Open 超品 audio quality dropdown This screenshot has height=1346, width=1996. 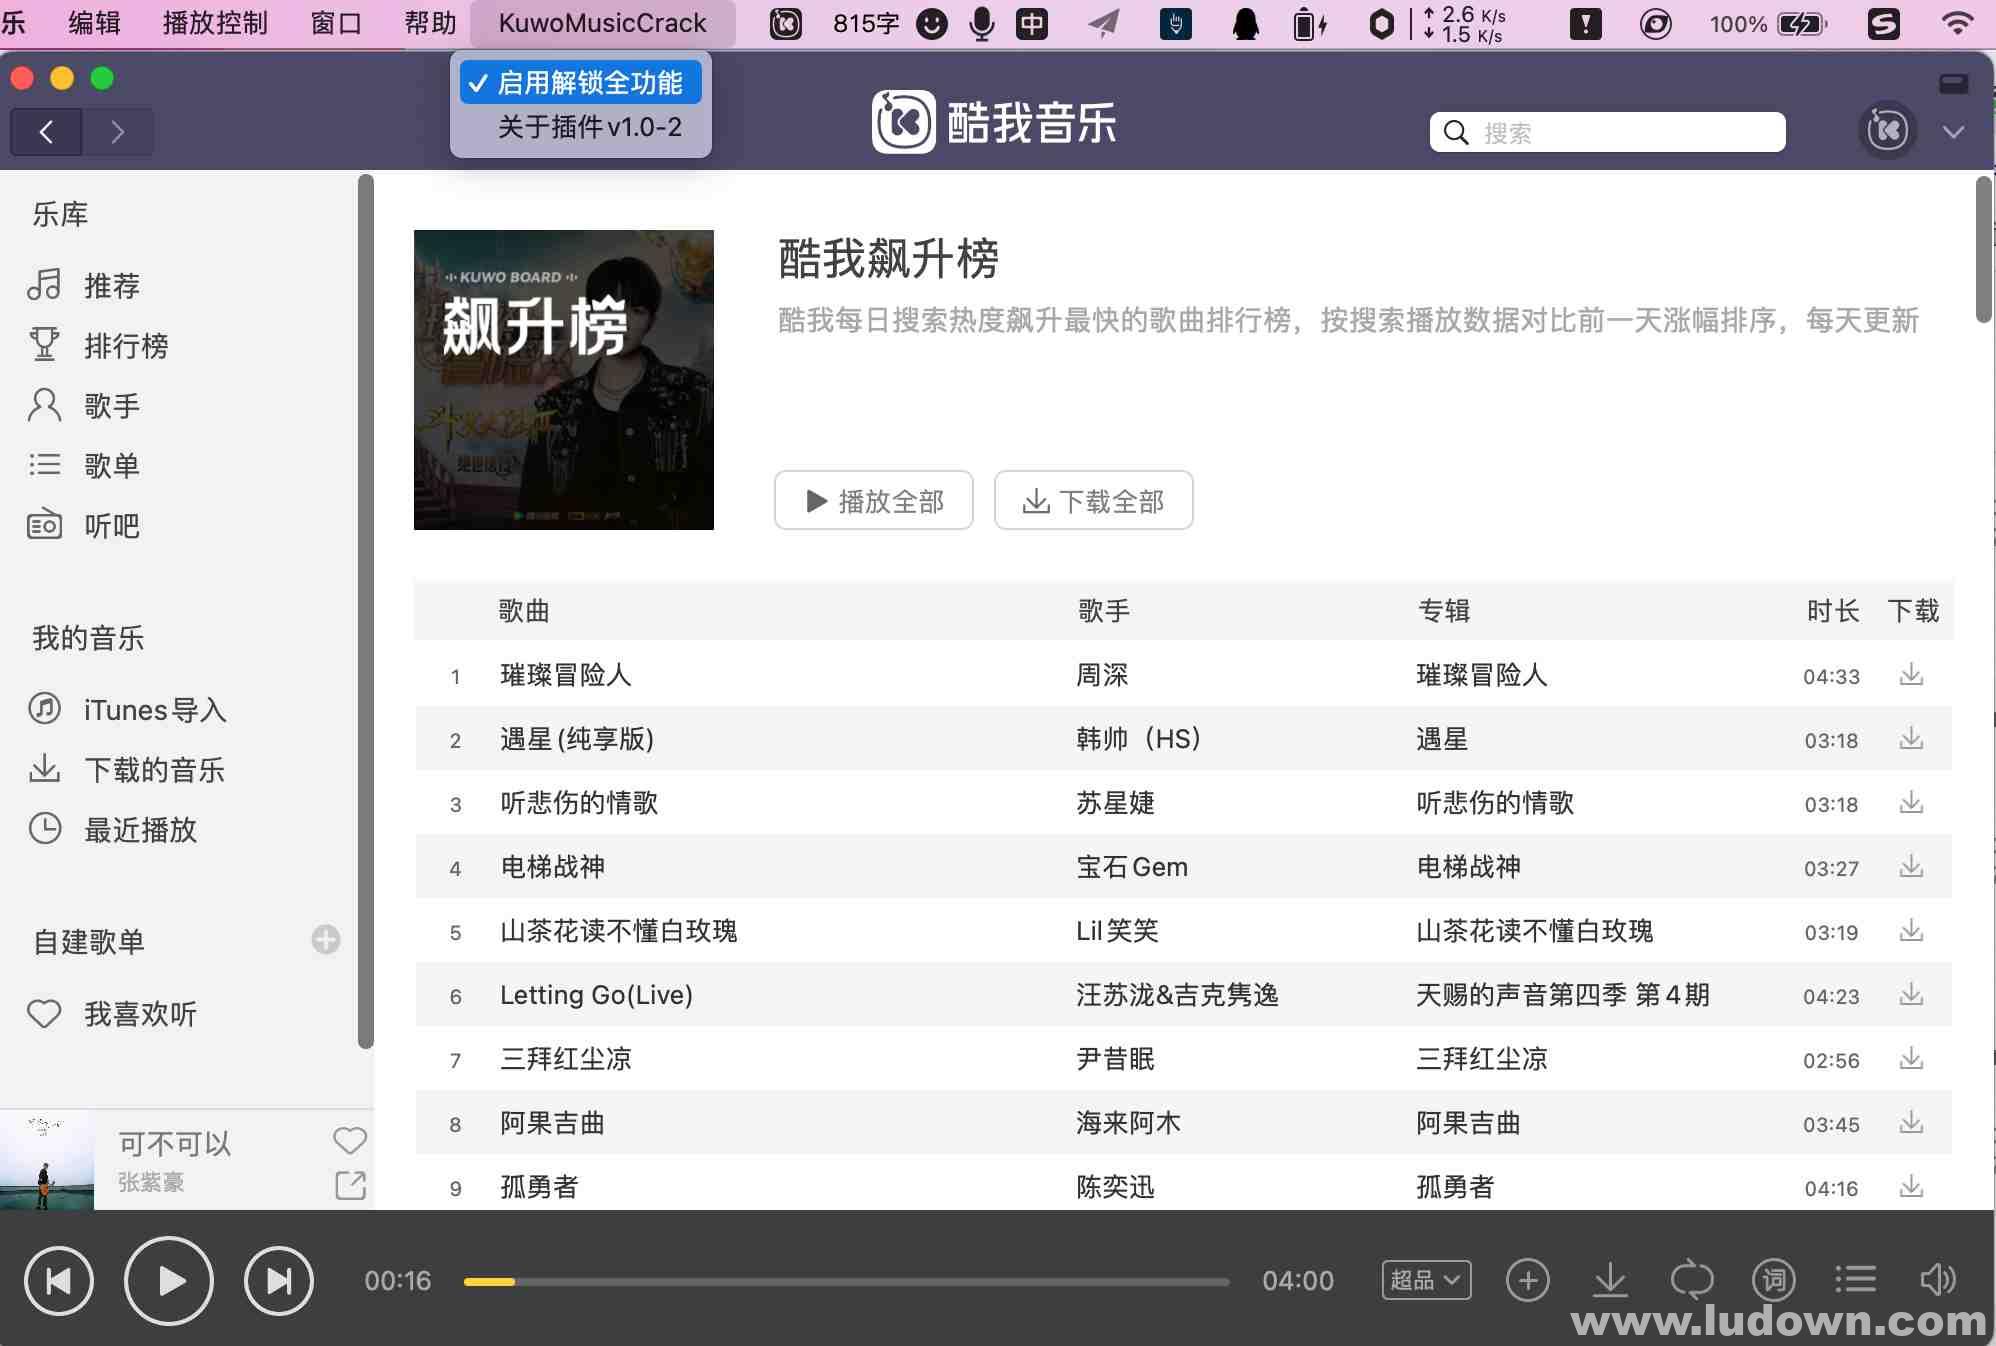(1426, 1280)
